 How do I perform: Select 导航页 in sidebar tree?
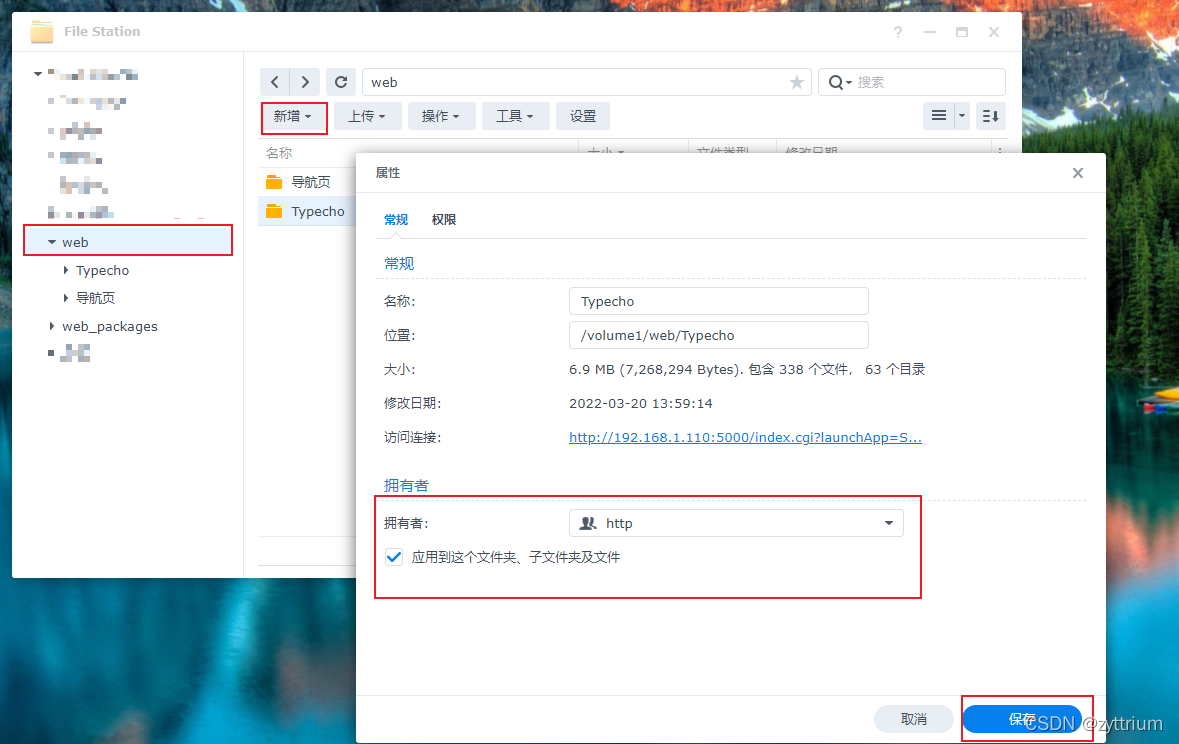point(95,298)
